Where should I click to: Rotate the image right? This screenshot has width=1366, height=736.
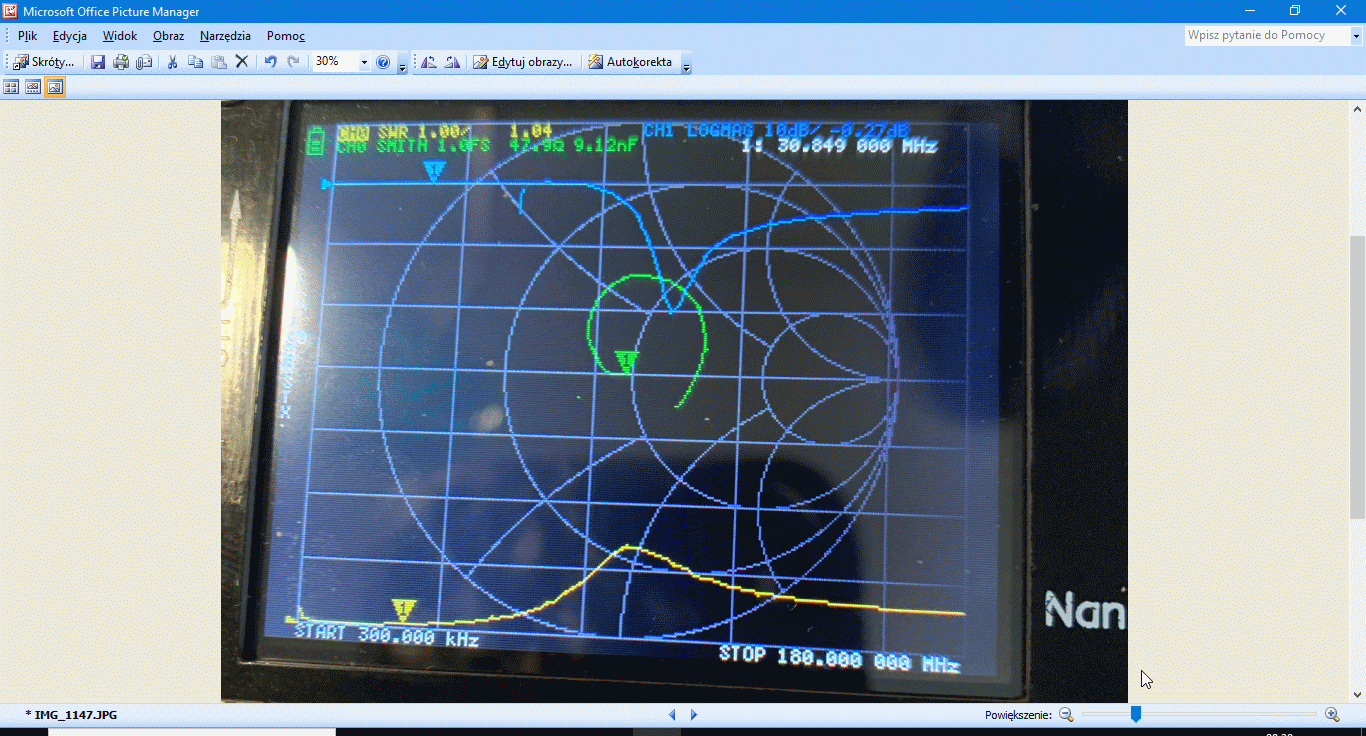[x=452, y=62]
